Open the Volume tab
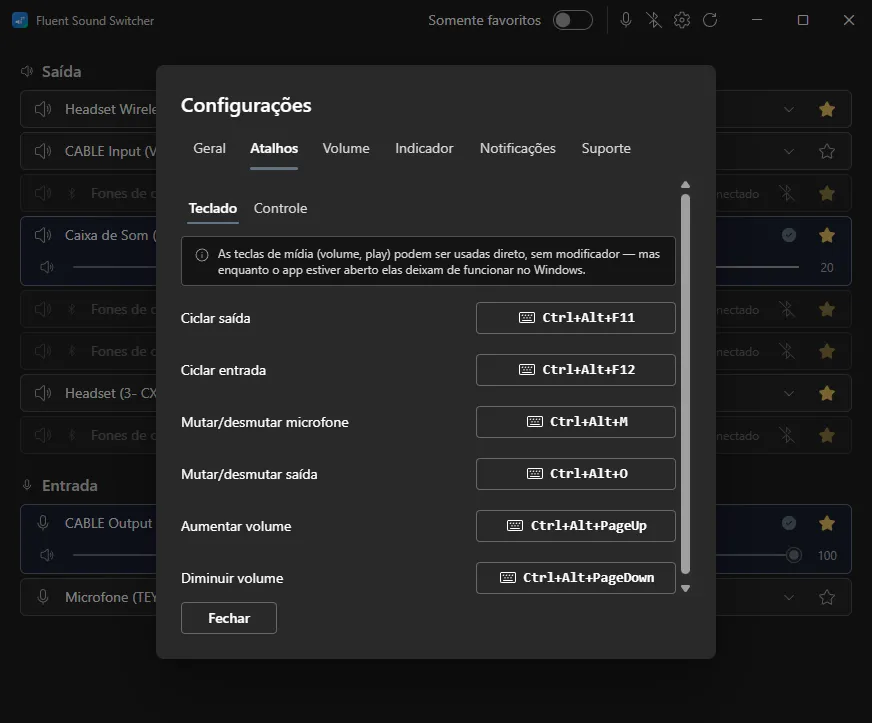Viewport: 872px width, 723px height. point(346,148)
